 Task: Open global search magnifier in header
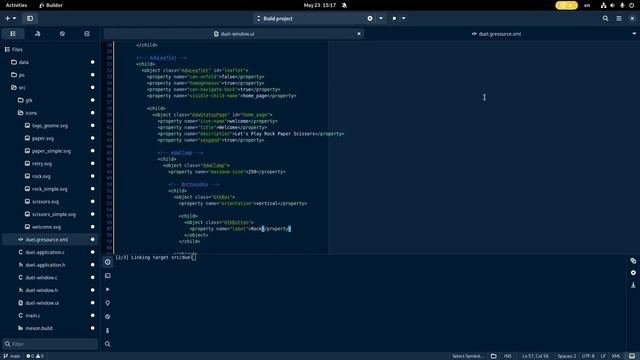click(x=605, y=18)
